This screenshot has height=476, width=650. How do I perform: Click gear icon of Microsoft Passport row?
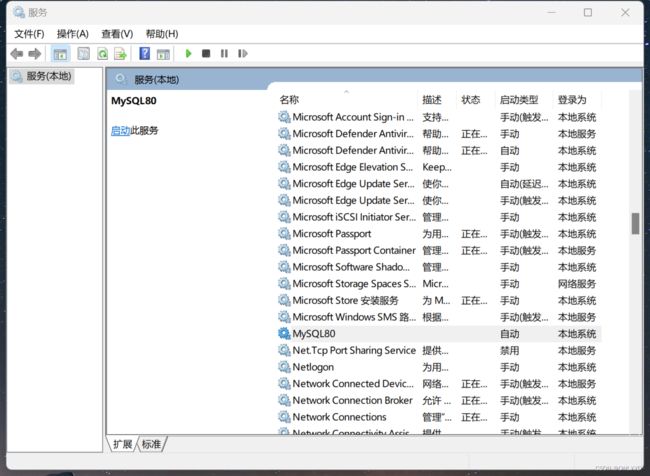tap(284, 234)
